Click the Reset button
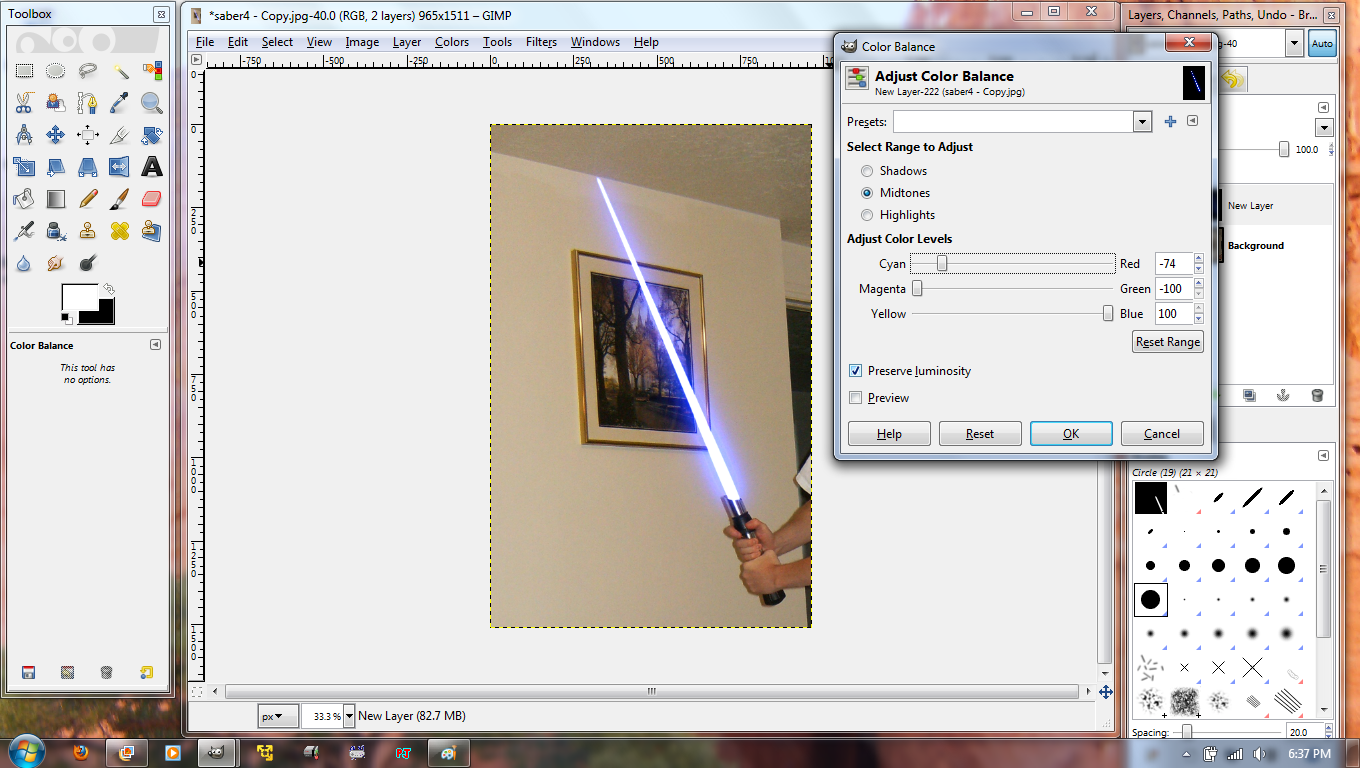The height and width of the screenshot is (768, 1360). [x=980, y=434]
